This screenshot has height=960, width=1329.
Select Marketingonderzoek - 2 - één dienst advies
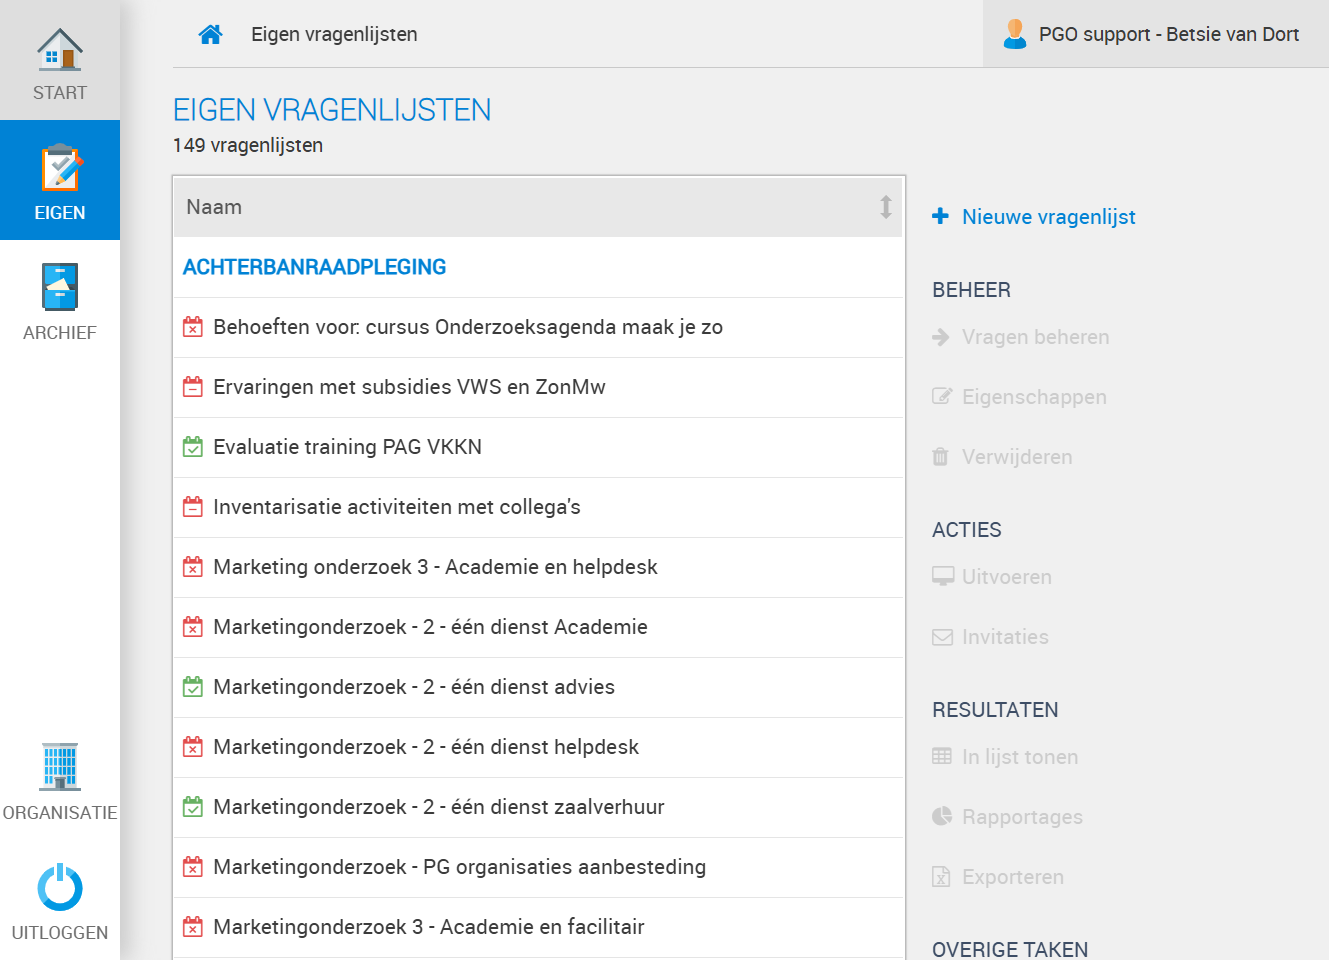coord(538,687)
